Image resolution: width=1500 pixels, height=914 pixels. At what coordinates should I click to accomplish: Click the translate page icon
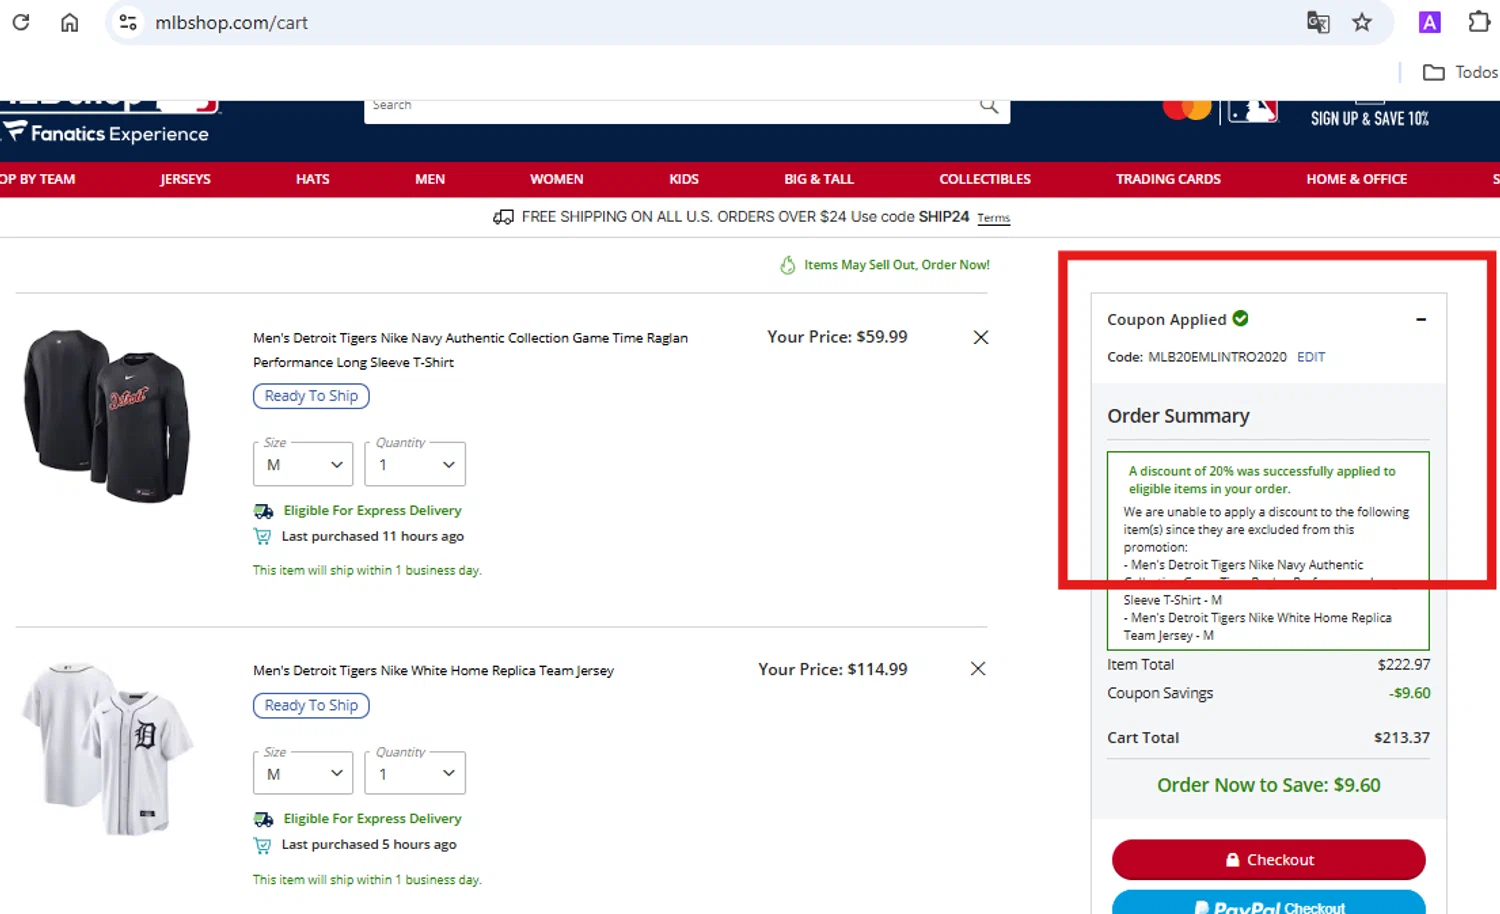tap(1318, 22)
